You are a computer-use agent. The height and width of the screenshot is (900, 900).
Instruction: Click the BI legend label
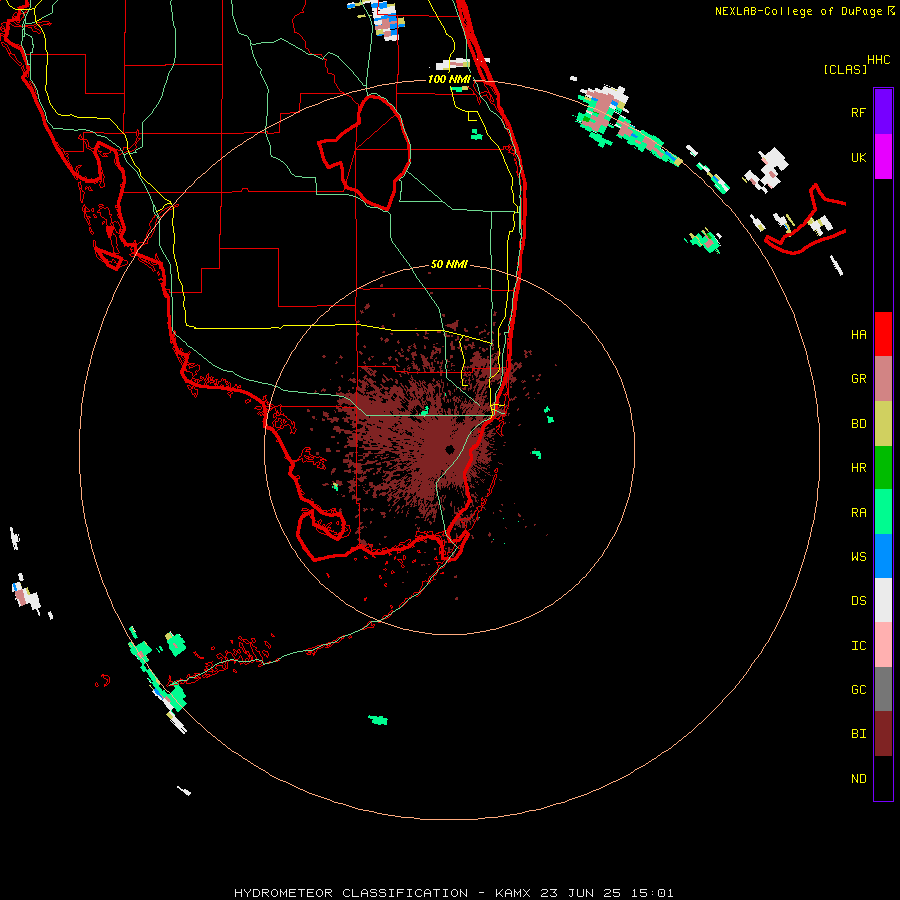[858, 734]
